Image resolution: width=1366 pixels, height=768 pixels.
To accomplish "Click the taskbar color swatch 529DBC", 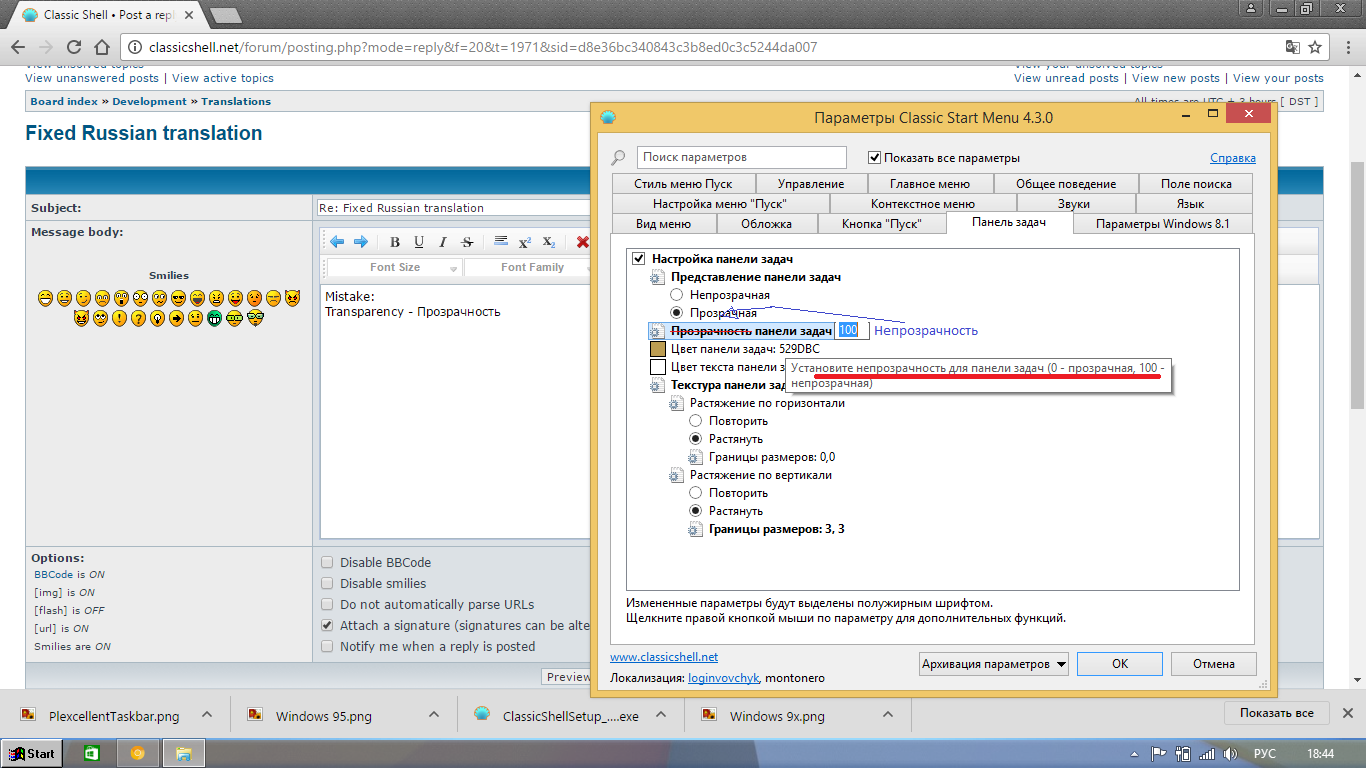I will [658, 349].
